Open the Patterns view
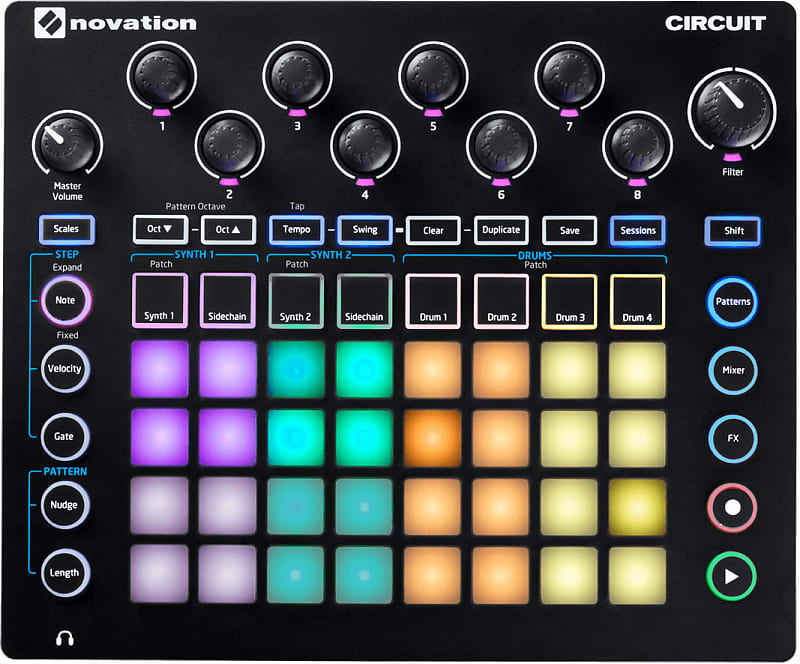 732,302
